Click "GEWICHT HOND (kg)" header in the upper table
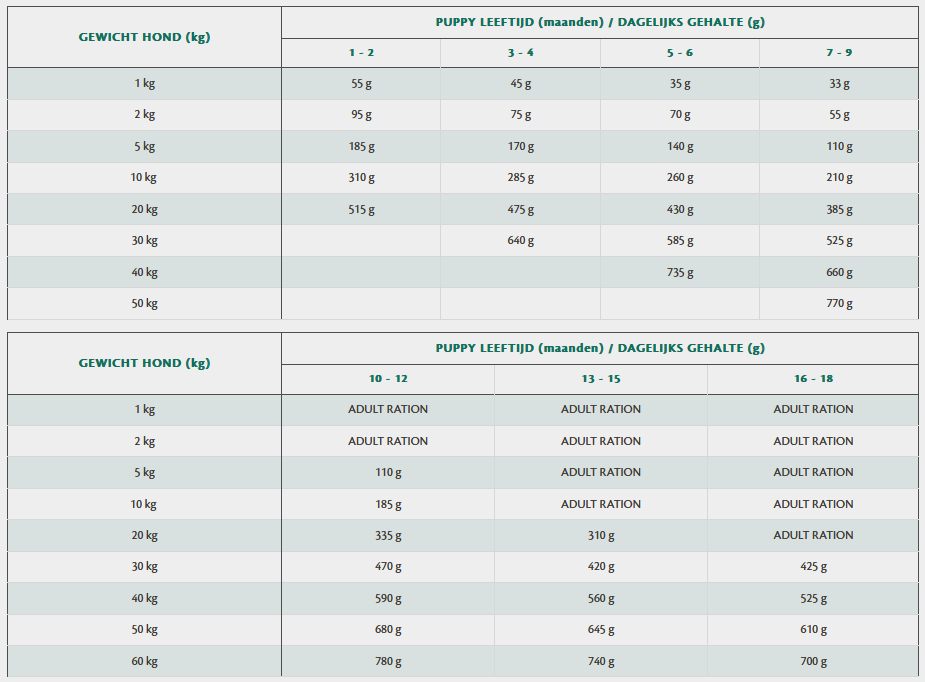The image size is (925, 682). point(145,37)
